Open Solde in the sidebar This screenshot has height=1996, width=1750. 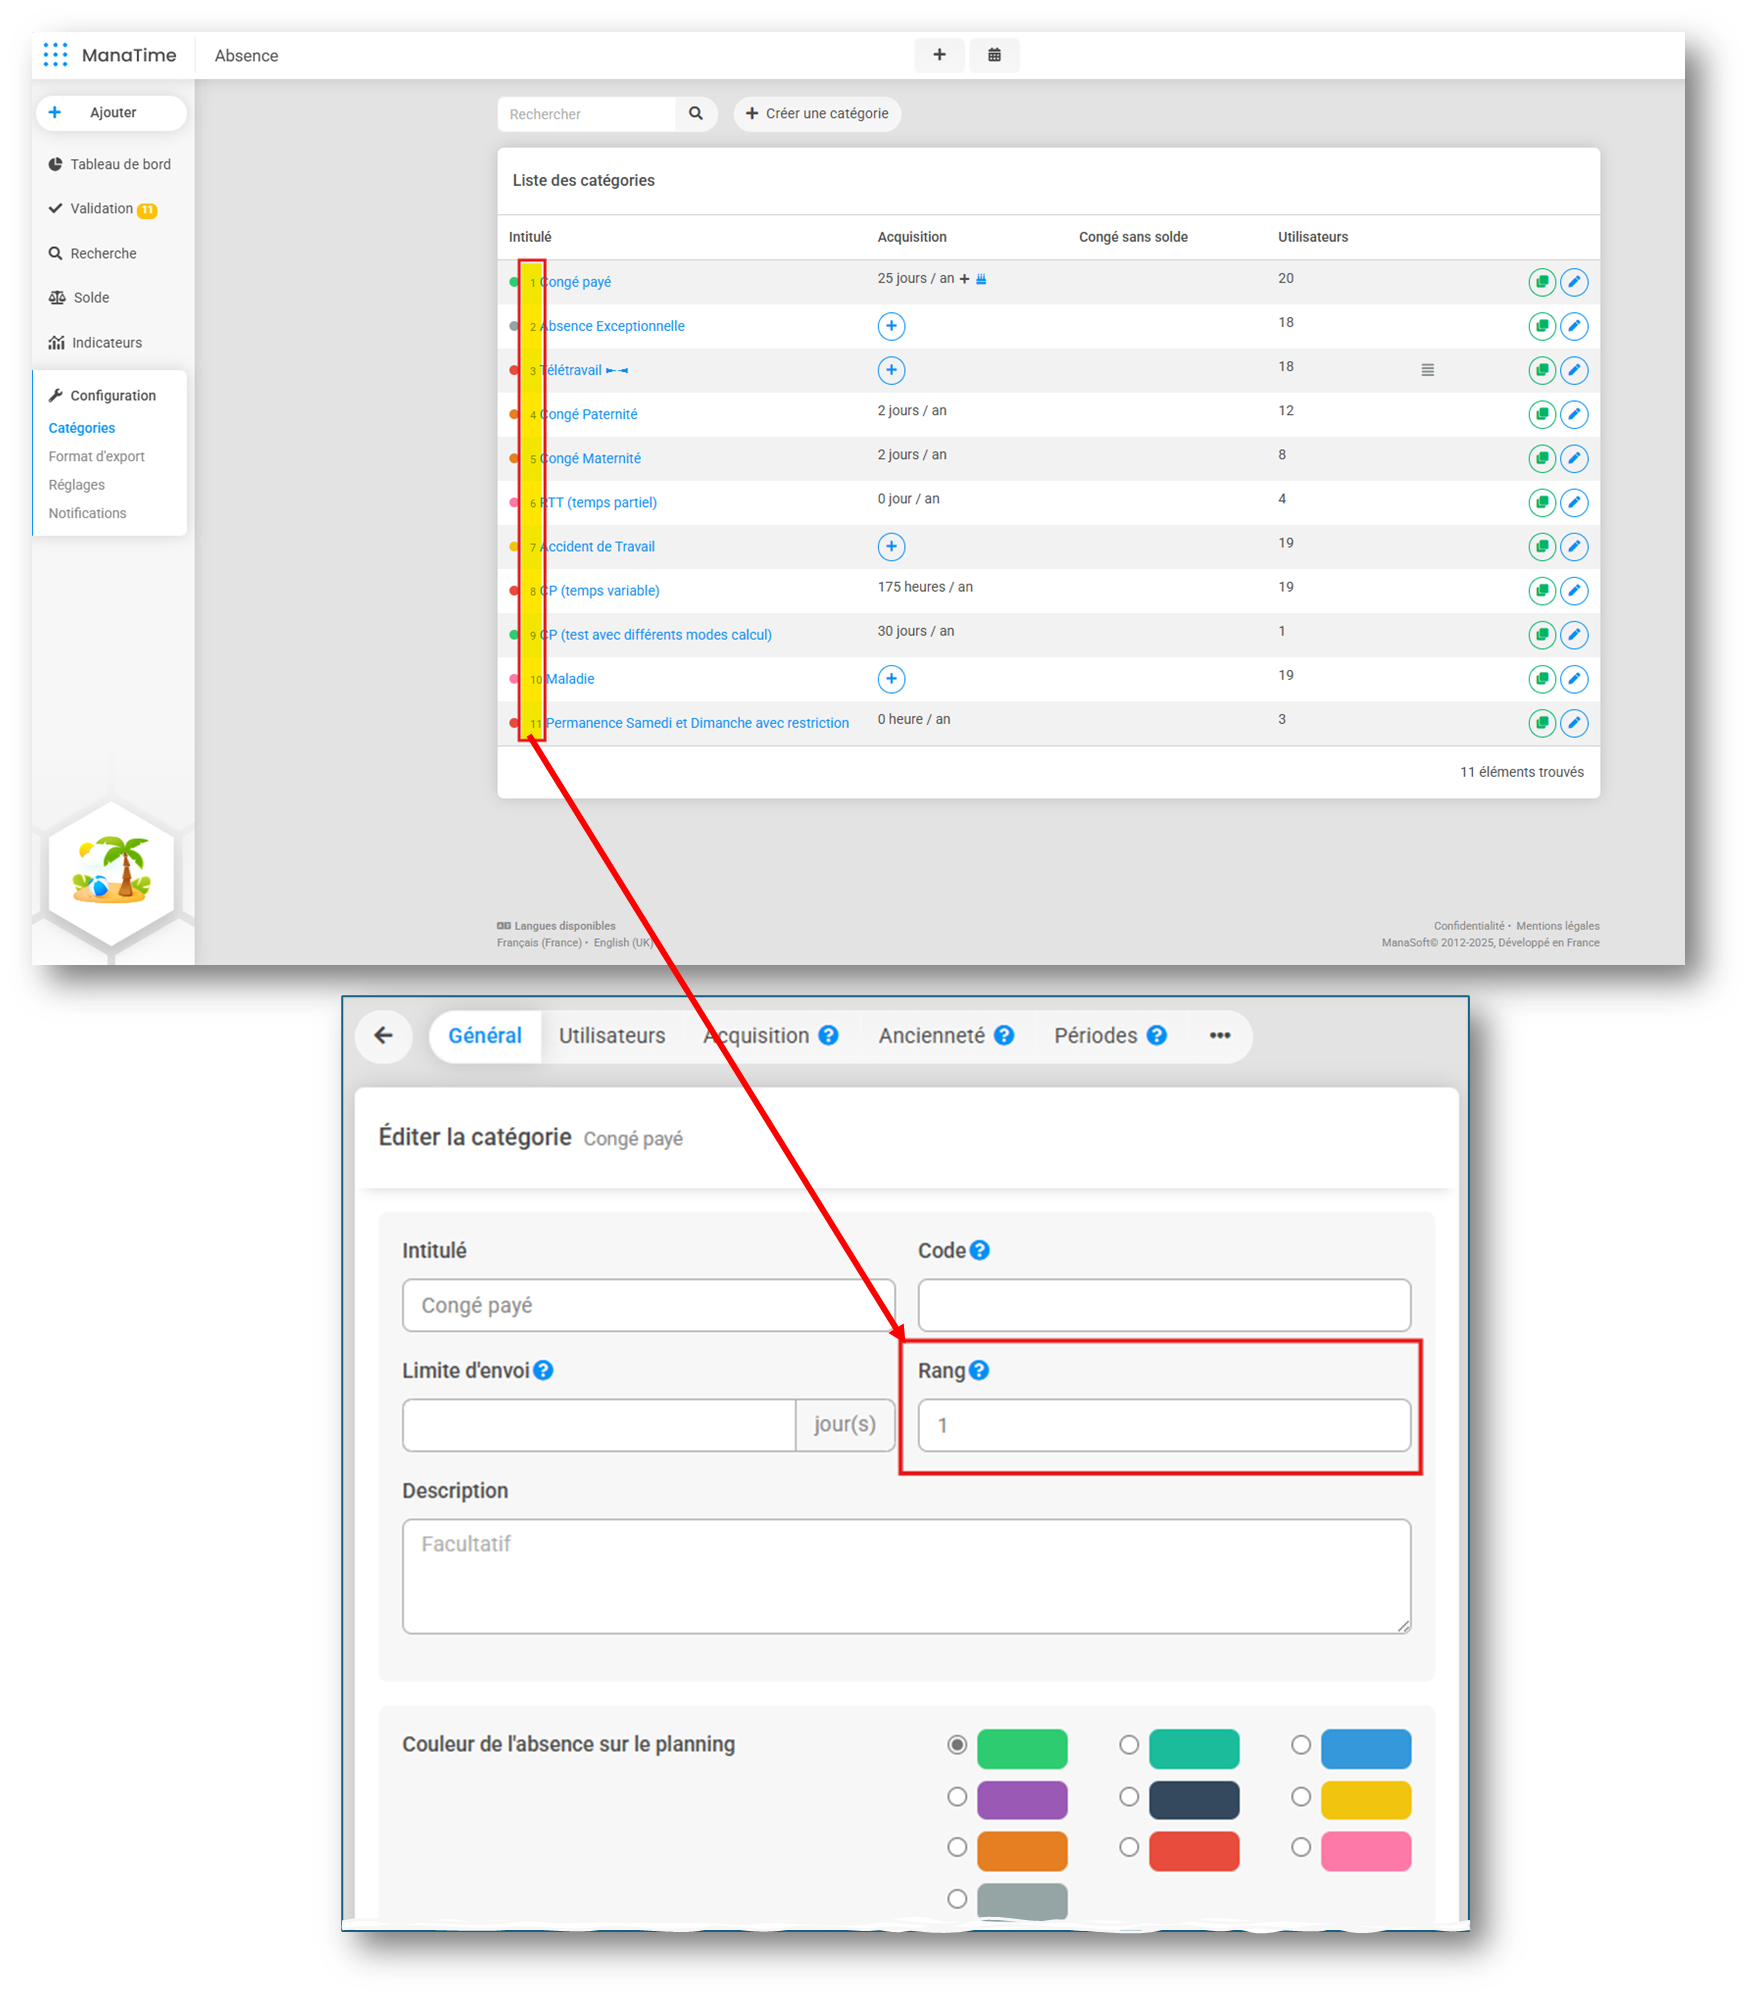tap(79, 297)
